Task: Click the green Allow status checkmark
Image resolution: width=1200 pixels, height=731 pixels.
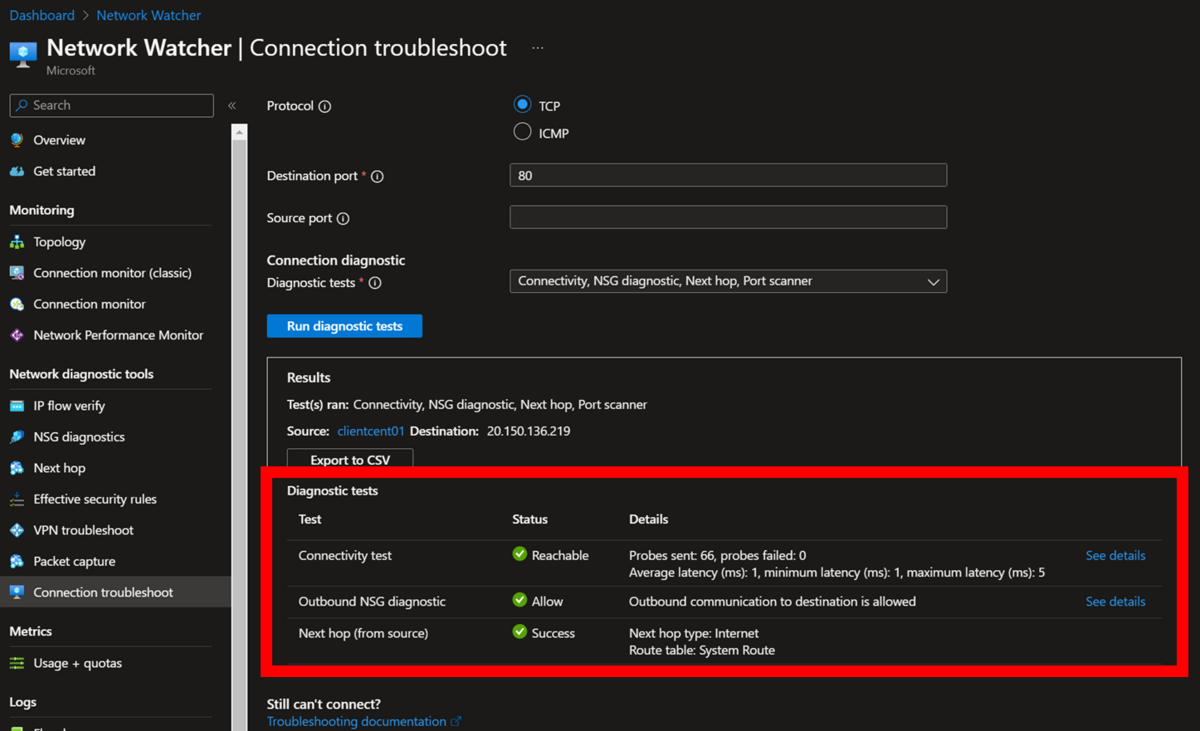Action: [x=520, y=600]
